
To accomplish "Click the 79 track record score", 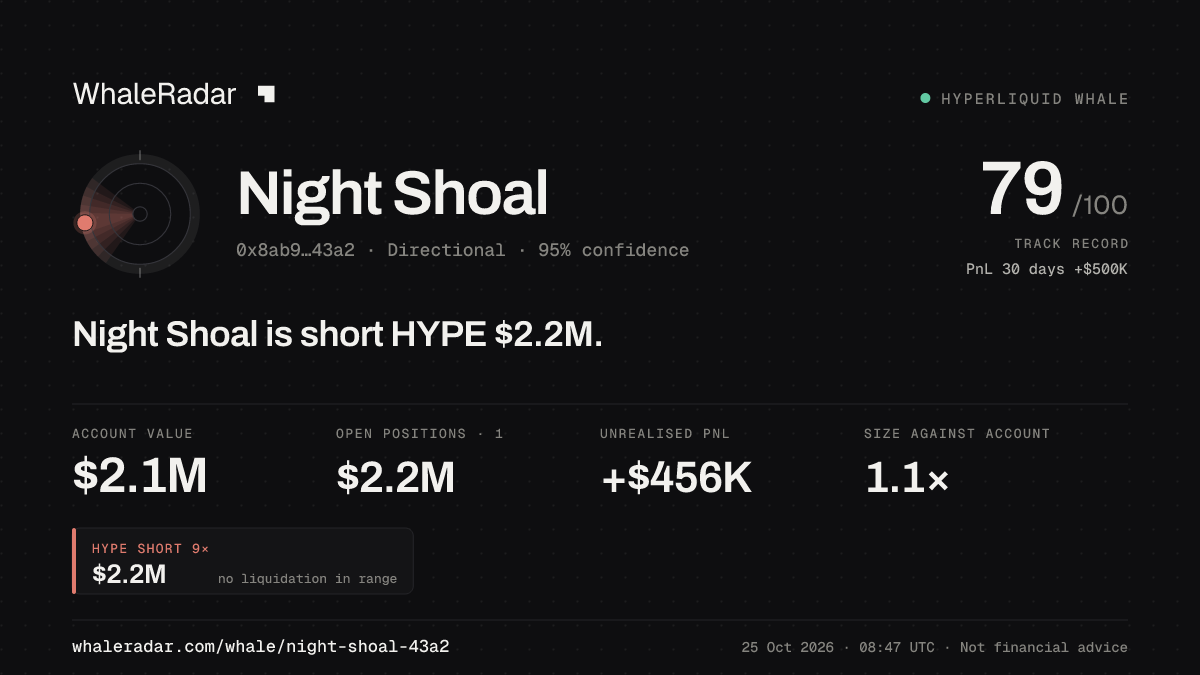I will pos(1021,190).
